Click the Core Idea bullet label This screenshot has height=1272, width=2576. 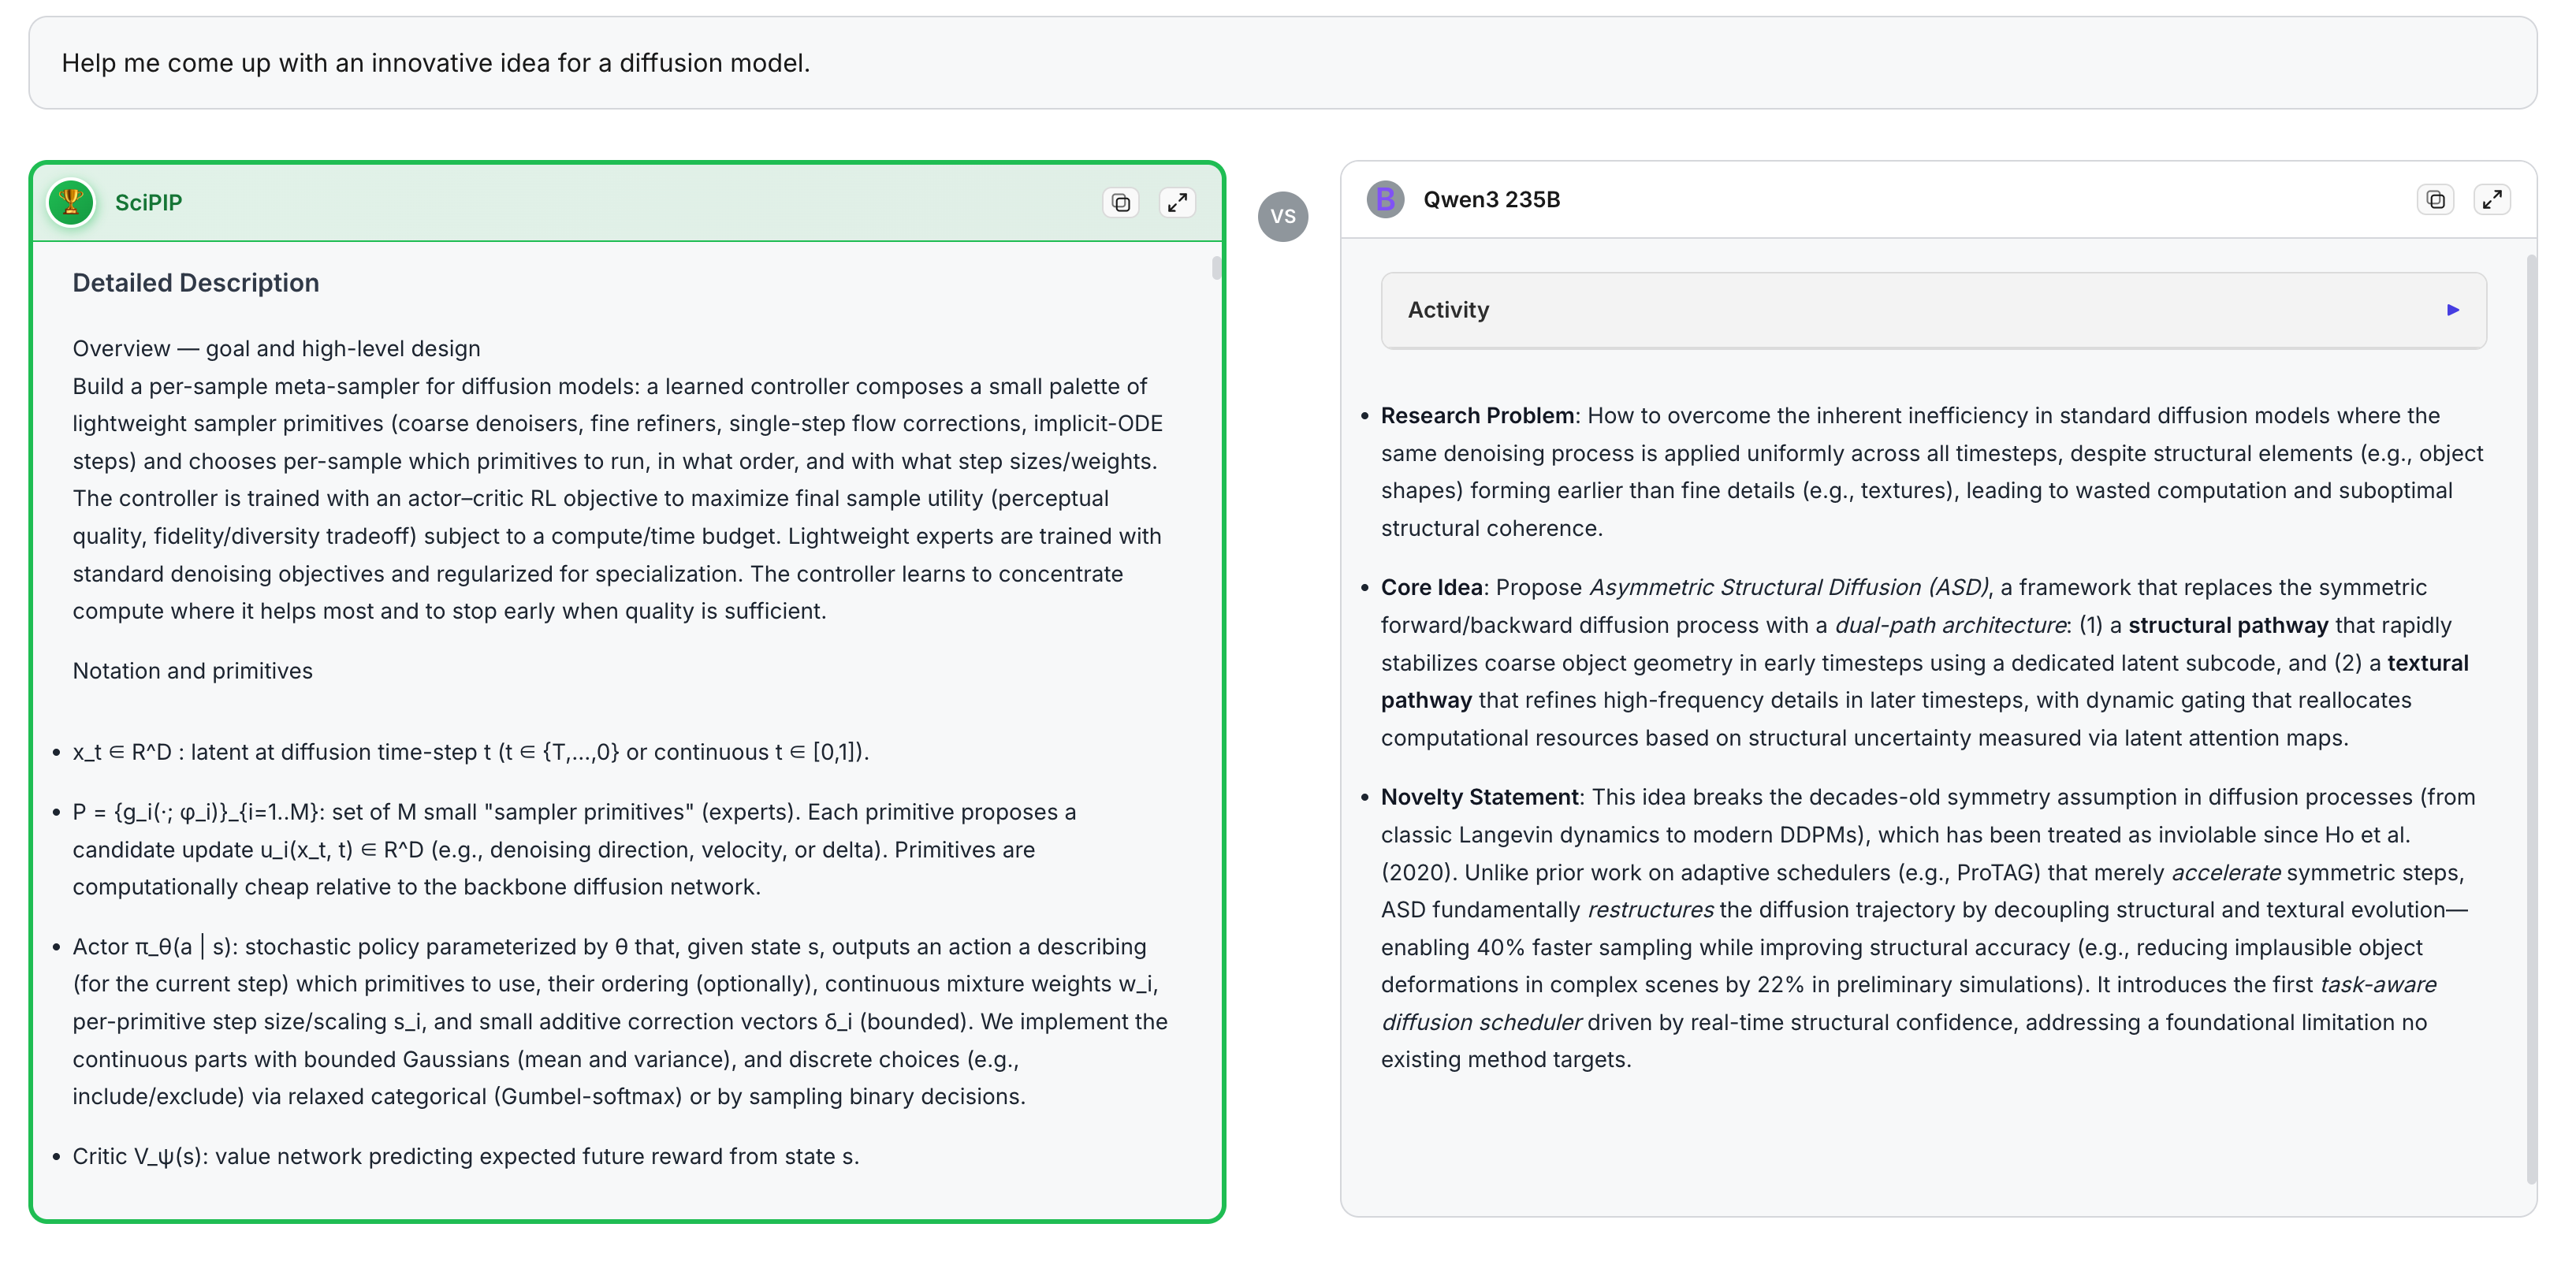pos(1431,588)
